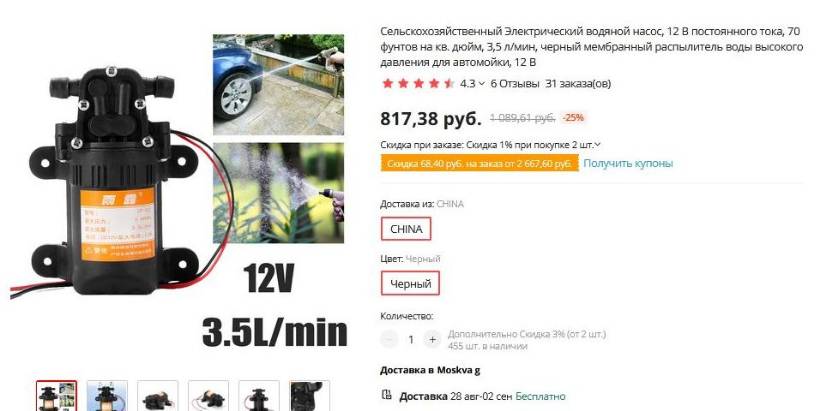Select the fourth pump thumbnail with wires
The image size is (820, 411).
(208, 396)
